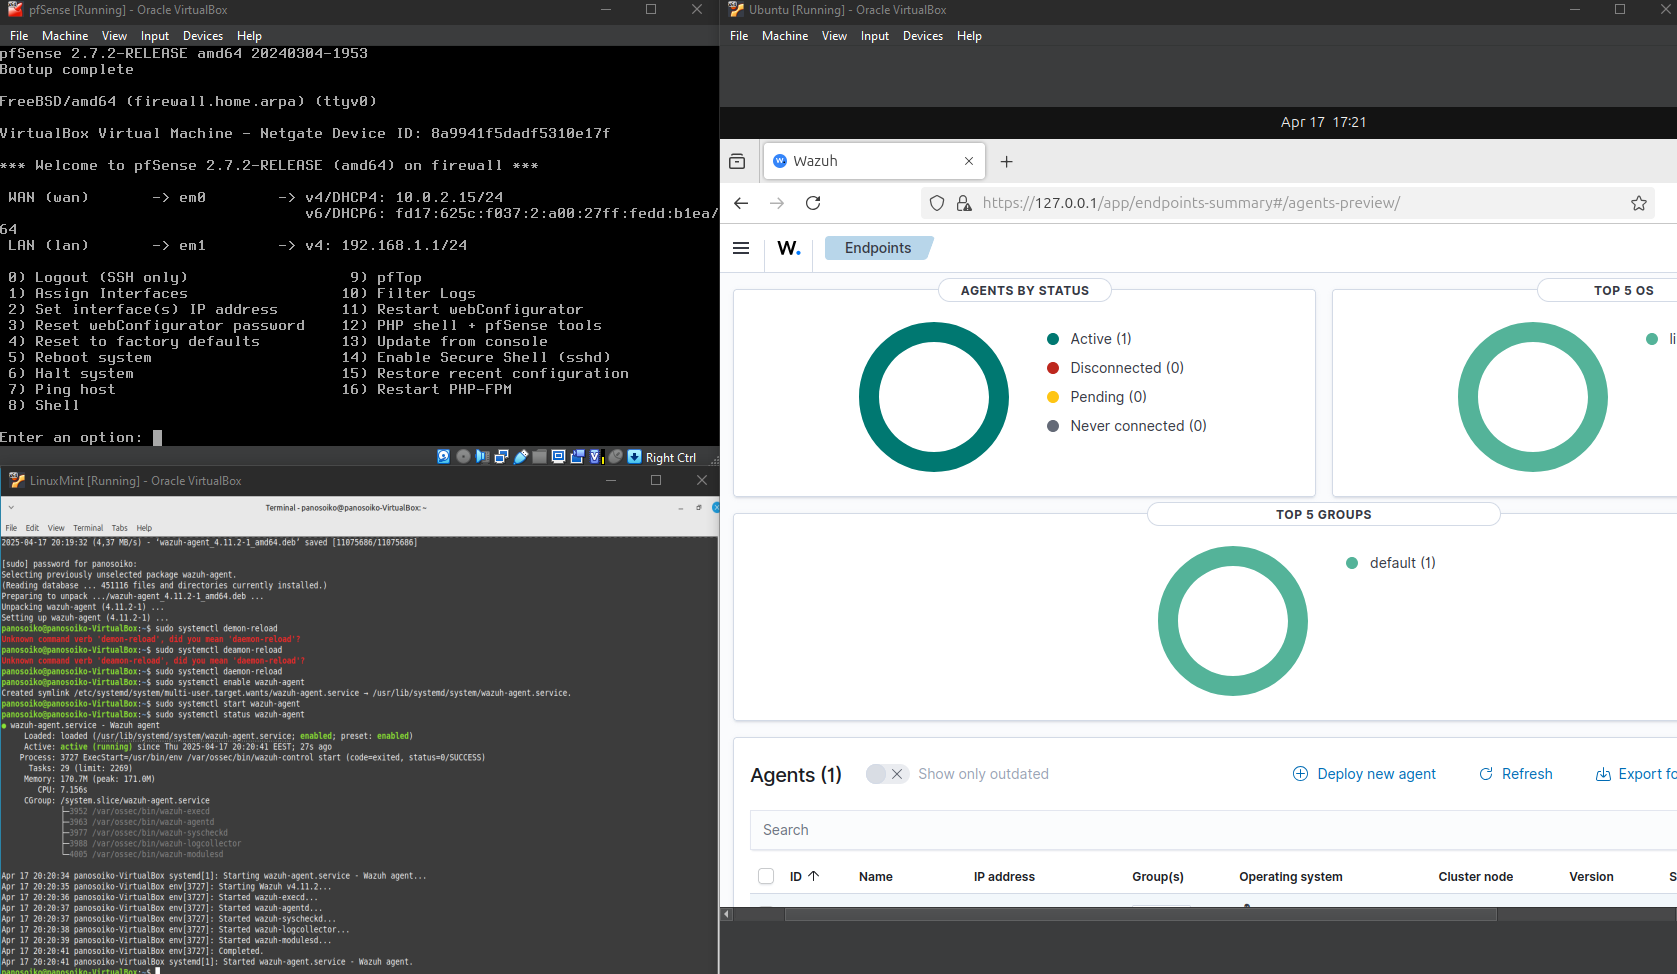Open Terminal menu in LinuxMint terminal
The width and height of the screenshot is (1677, 974).
coord(88,528)
